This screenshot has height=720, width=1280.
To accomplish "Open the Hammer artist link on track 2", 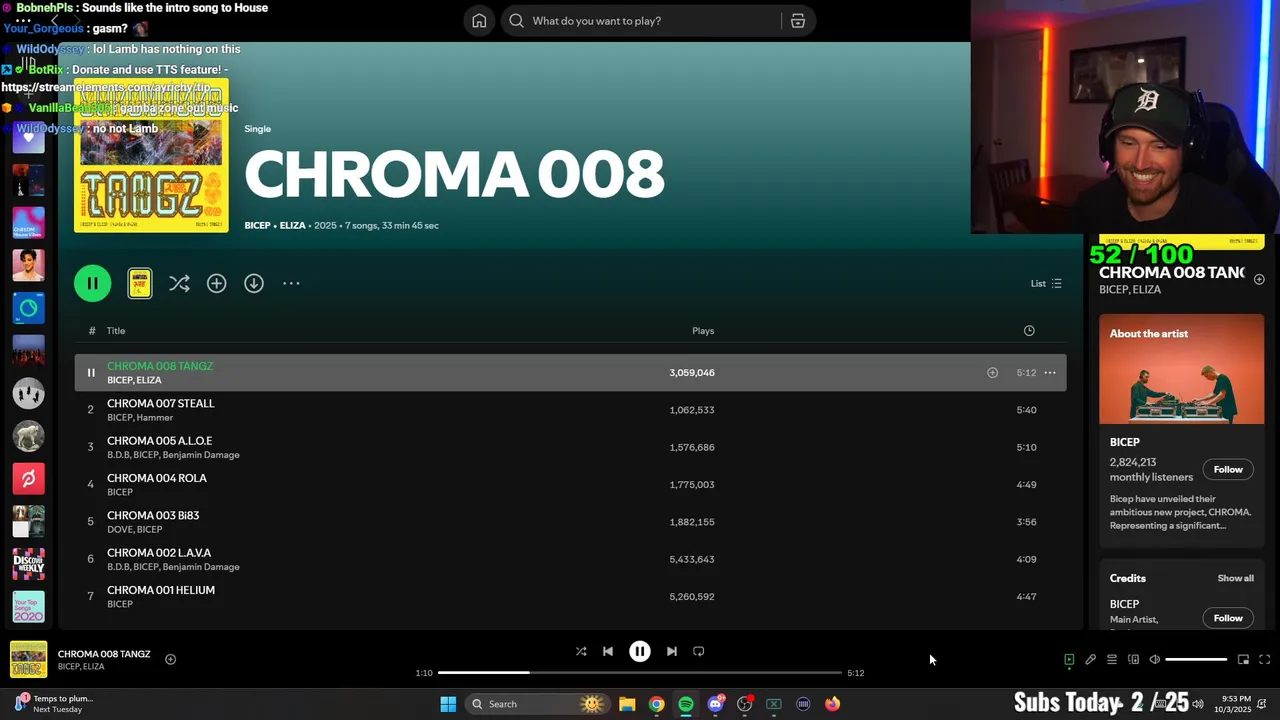I will (x=155, y=418).
